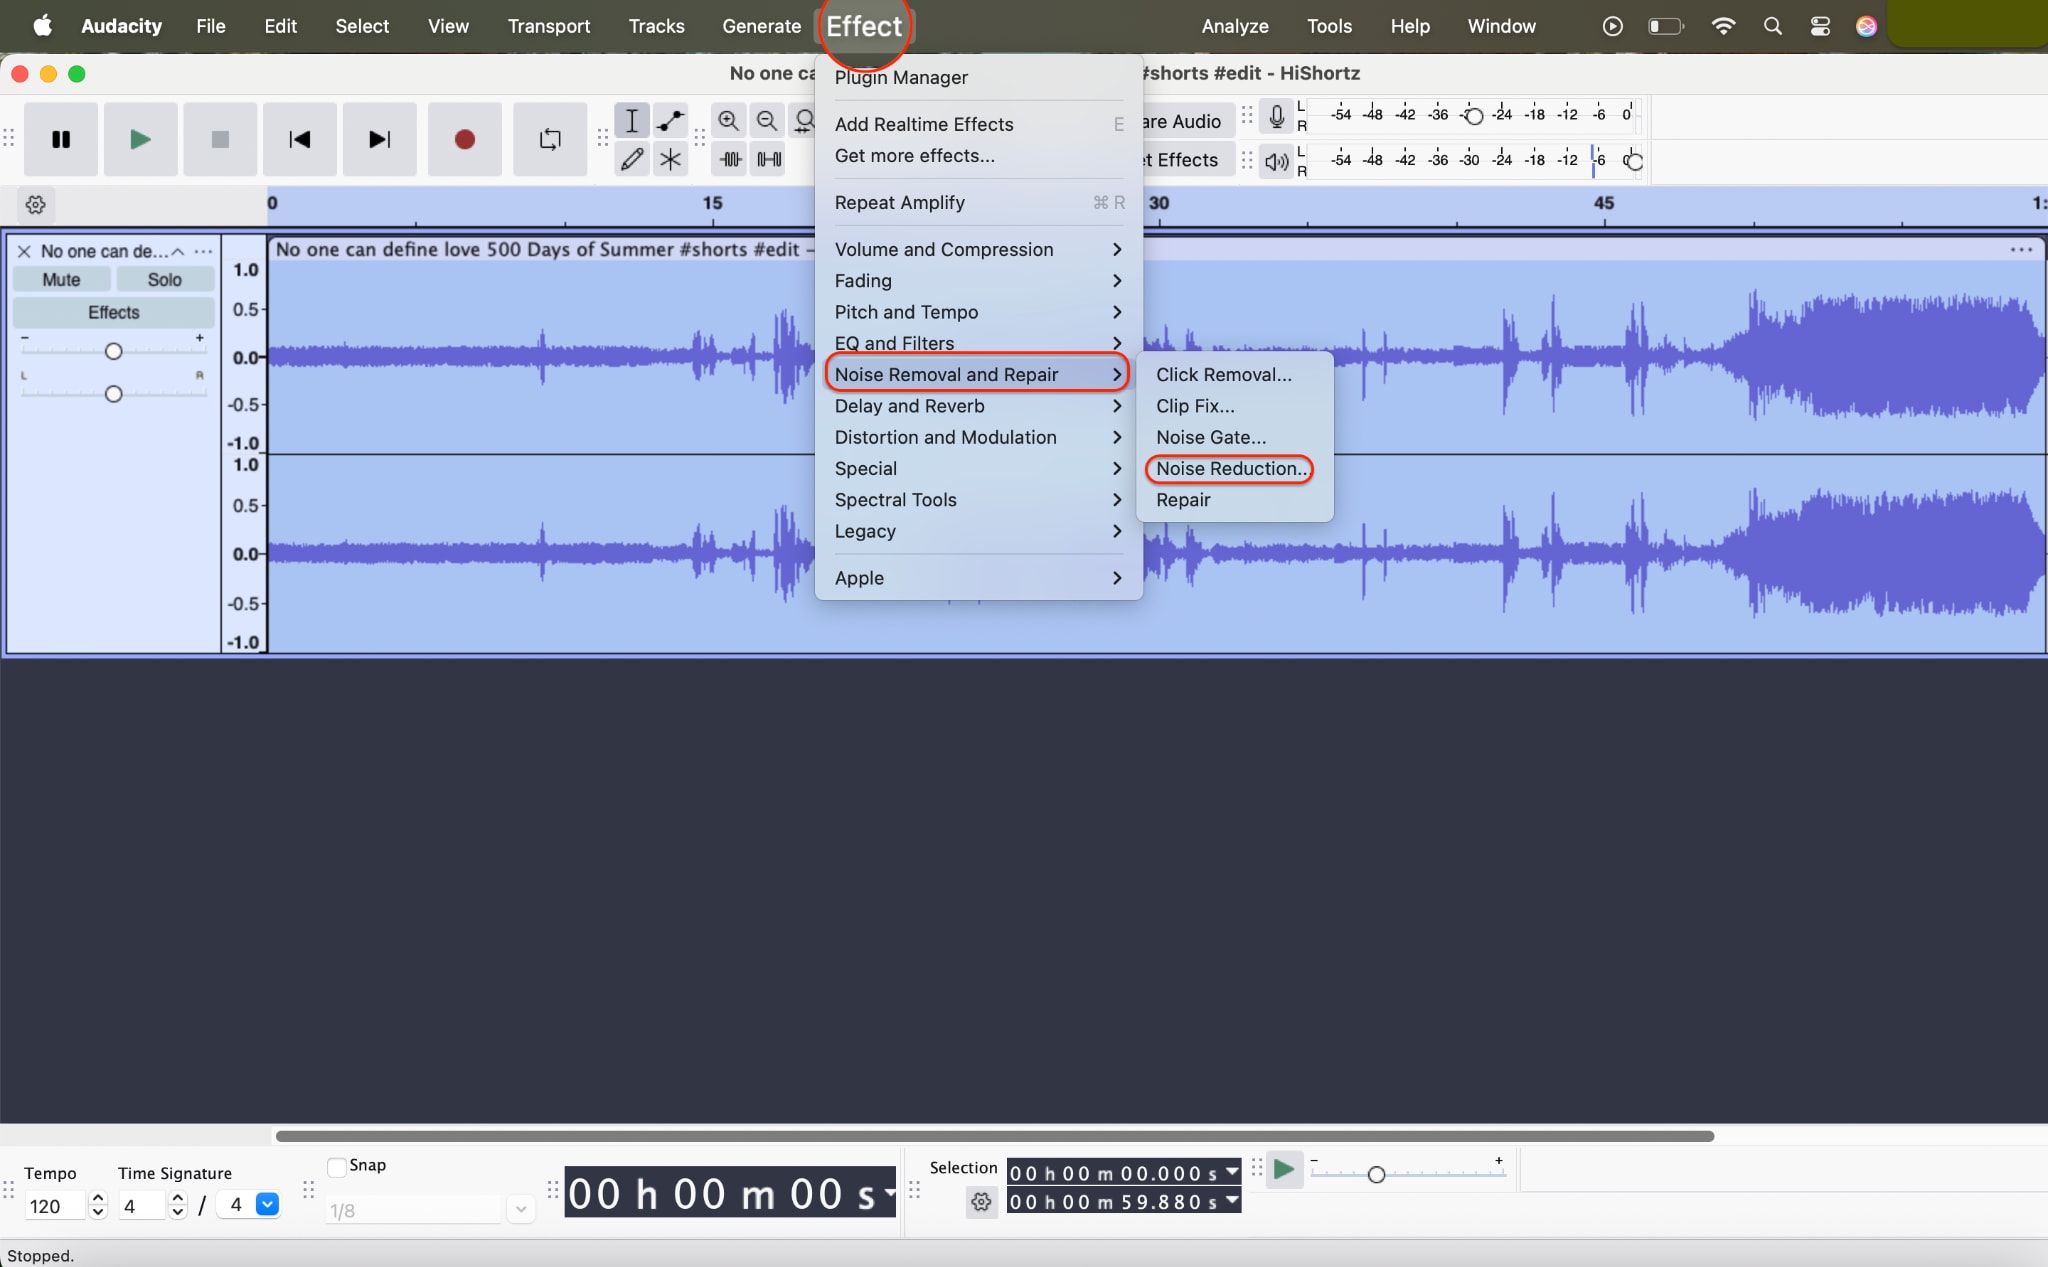Adjust the track gain slider knob
This screenshot has height=1267, width=2048.
click(x=113, y=351)
